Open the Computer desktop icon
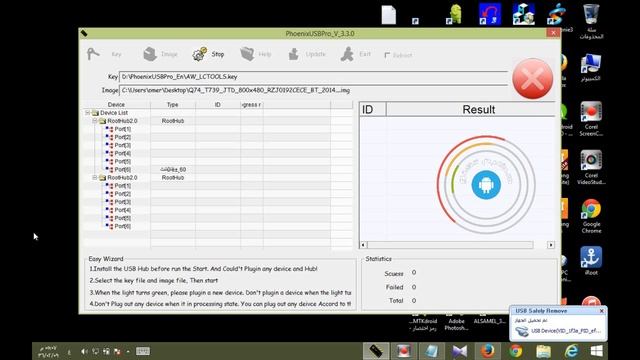Screen dimensions: 640x360 [x=591, y=67]
